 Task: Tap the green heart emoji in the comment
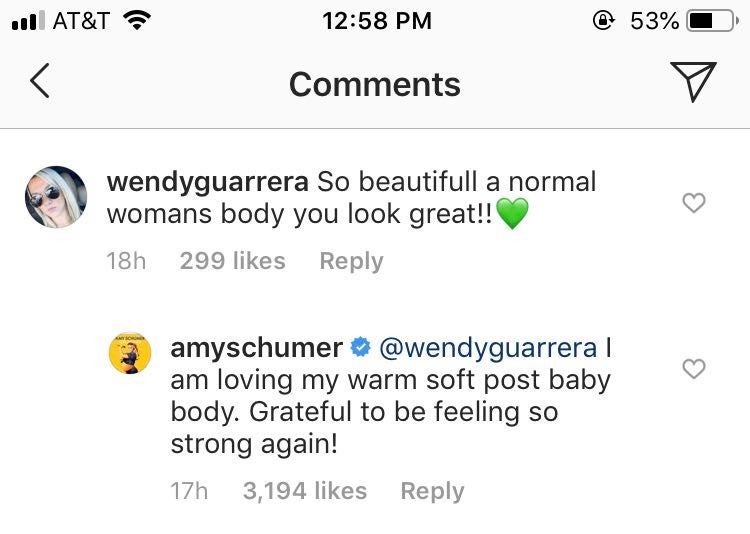coord(511,213)
